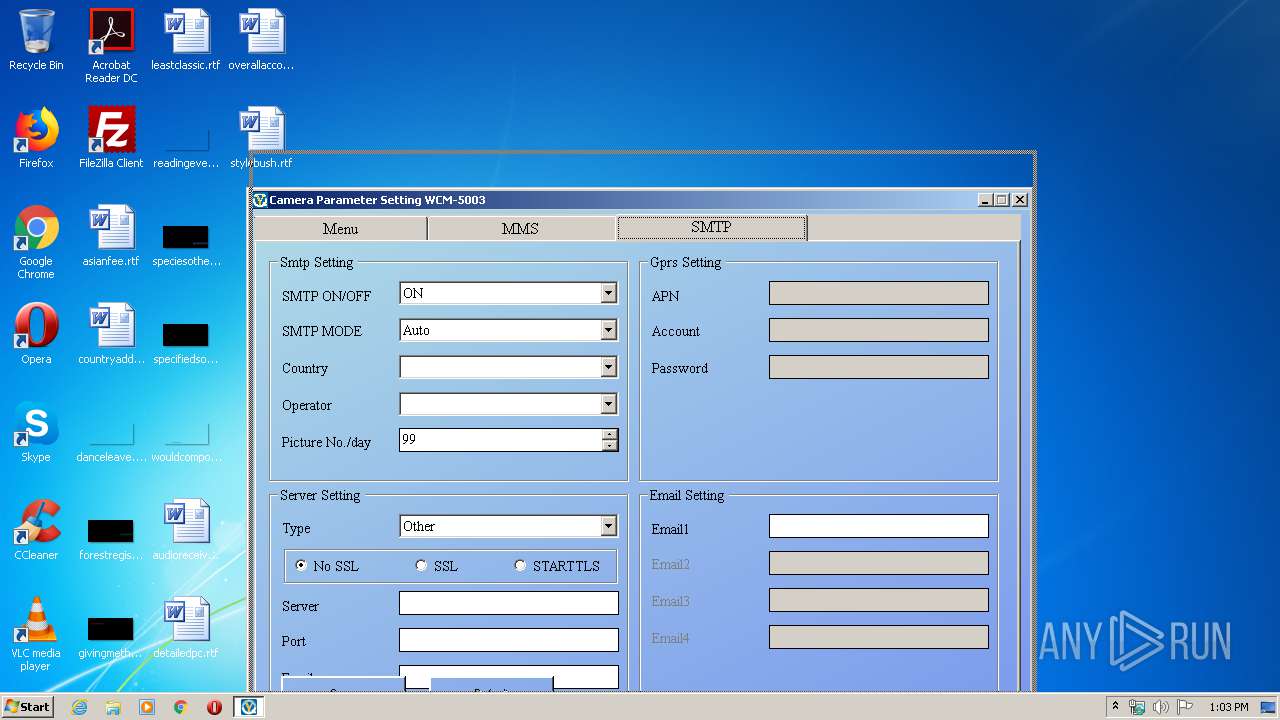Click the Gprs Account field
The image size is (1280, 720).
(x=879, y=330)
